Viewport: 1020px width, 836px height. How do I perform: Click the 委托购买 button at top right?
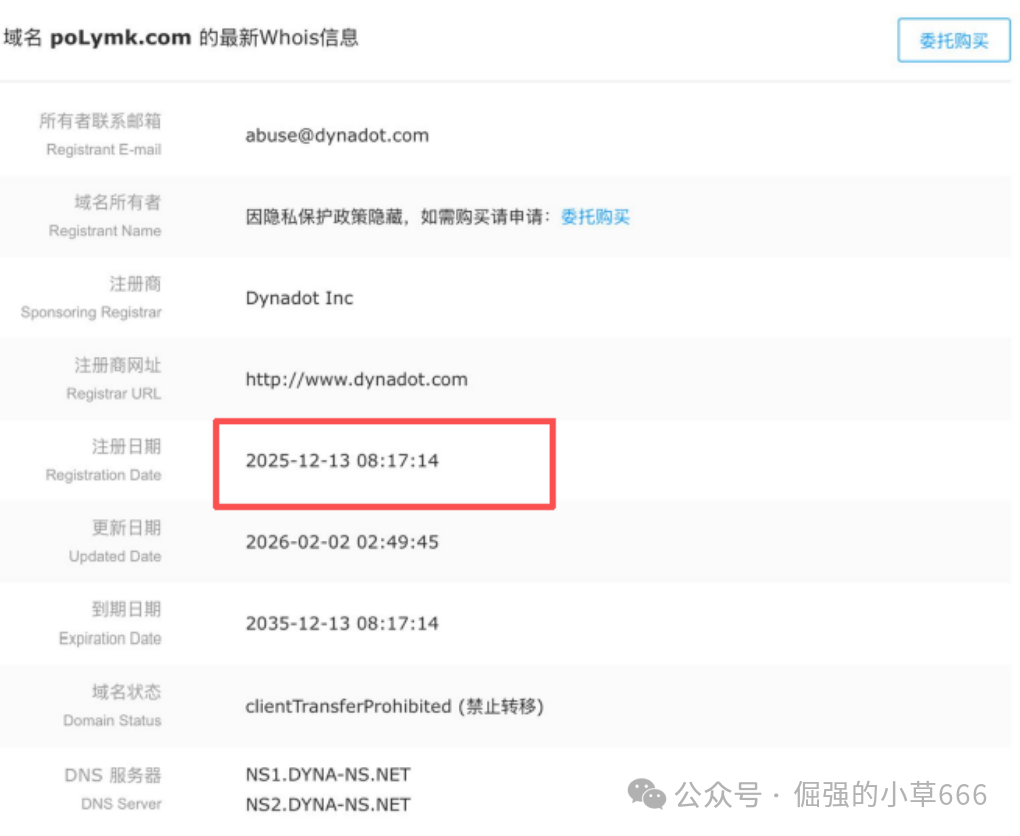coord(953,41)
